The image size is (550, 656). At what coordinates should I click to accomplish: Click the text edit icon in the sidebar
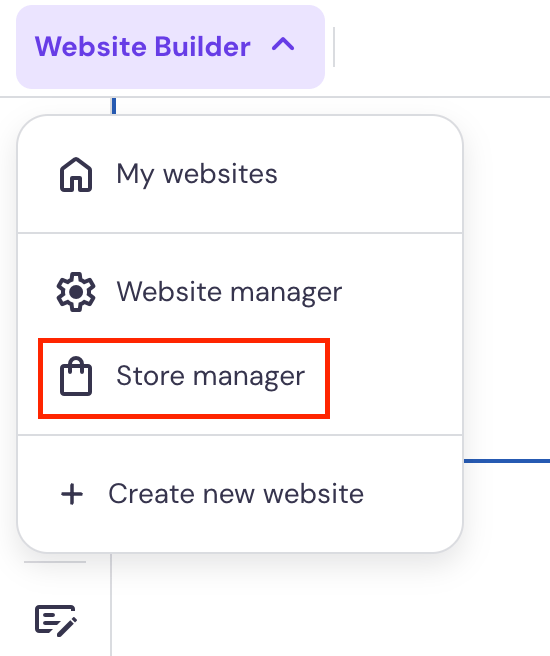point(56,621)
